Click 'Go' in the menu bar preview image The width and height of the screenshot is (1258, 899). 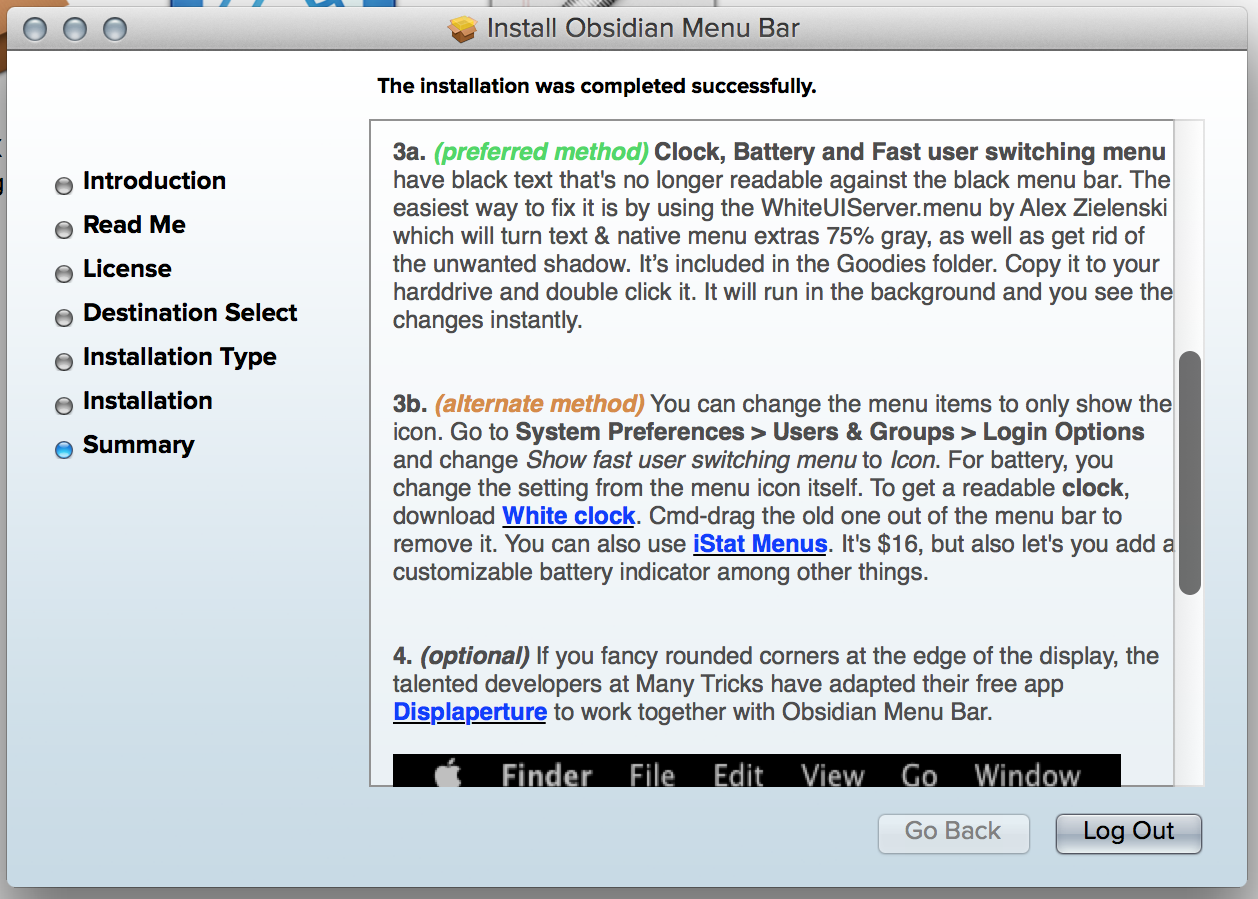point(919,775)
